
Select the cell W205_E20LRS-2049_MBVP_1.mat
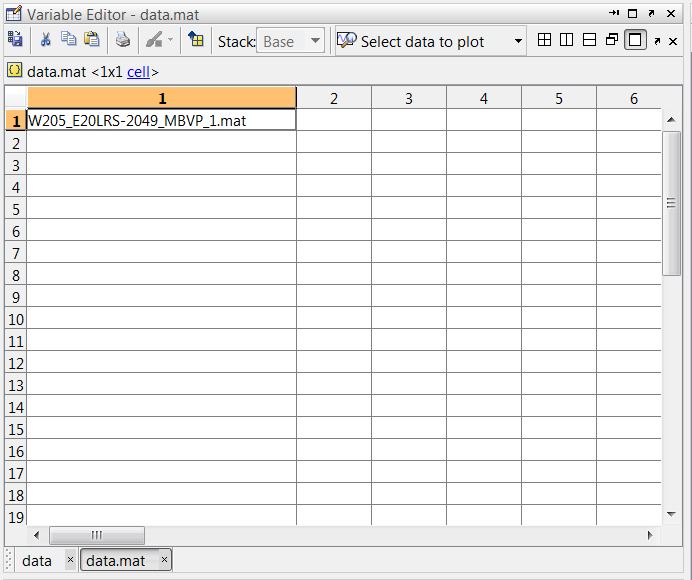(162, 120)
